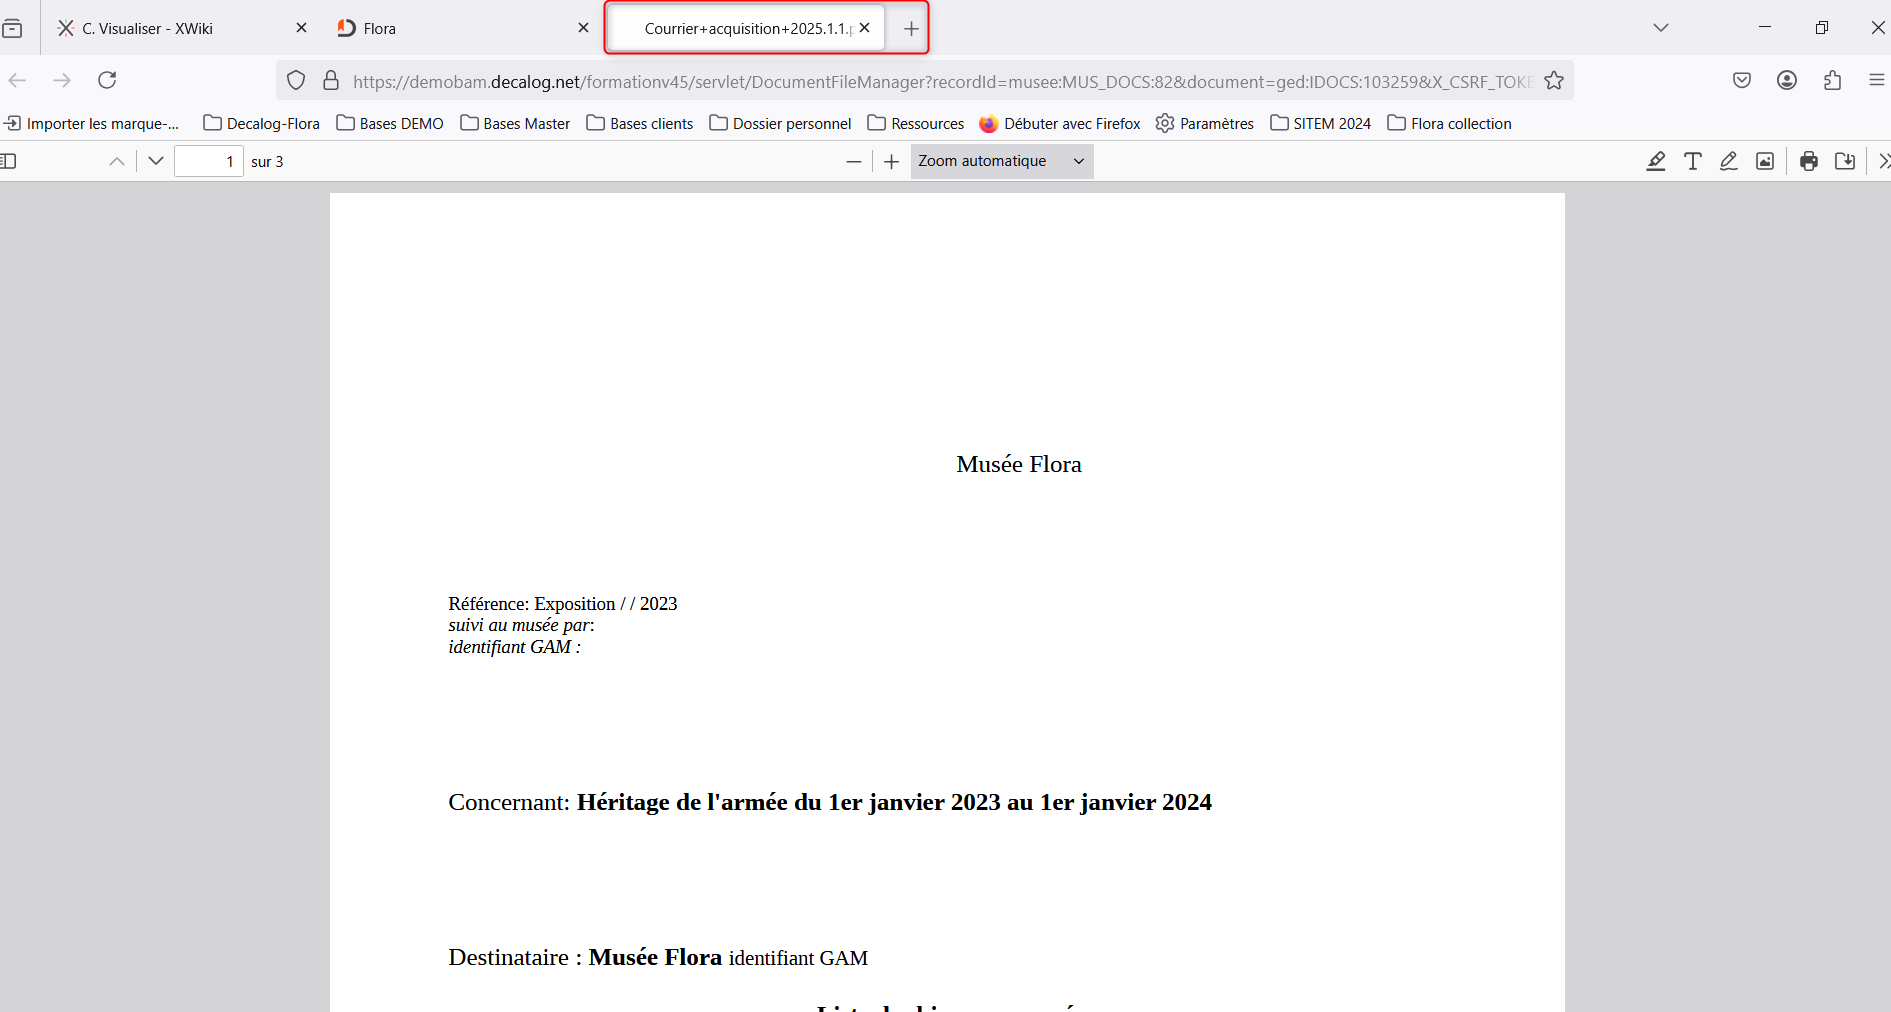Open the Zoom automatique dropdown

click(1001, 161)
